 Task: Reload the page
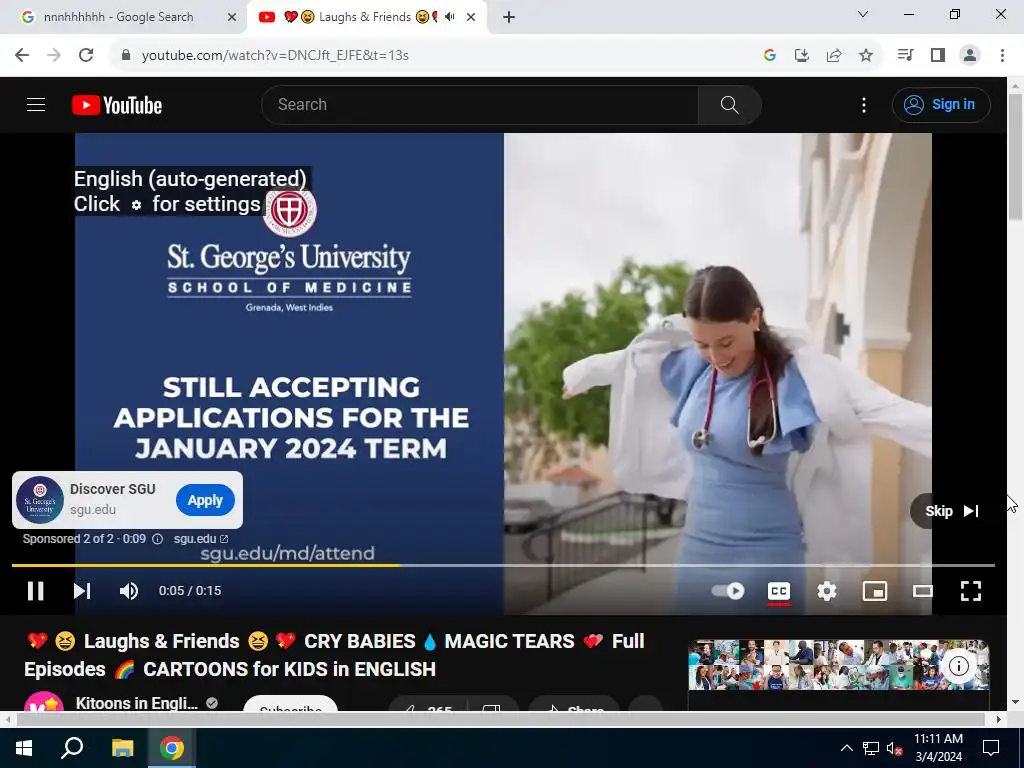(86, 55)
